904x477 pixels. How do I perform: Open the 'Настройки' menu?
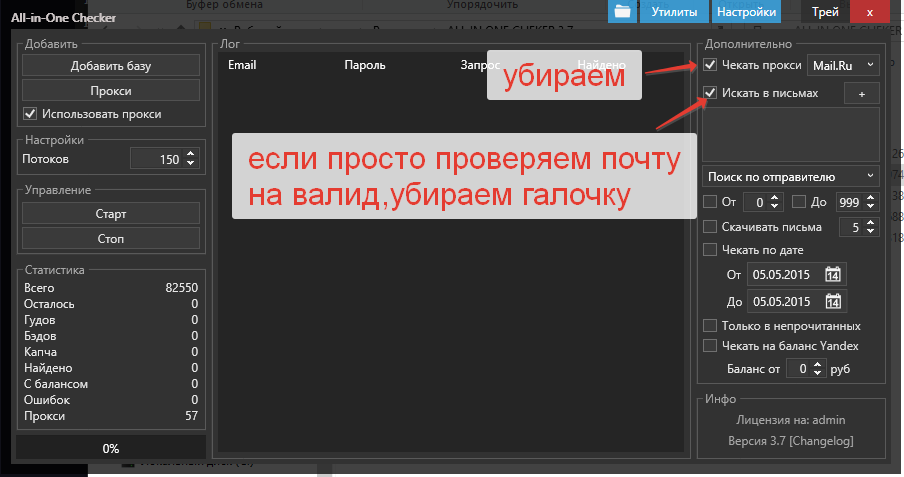point(746,12)
